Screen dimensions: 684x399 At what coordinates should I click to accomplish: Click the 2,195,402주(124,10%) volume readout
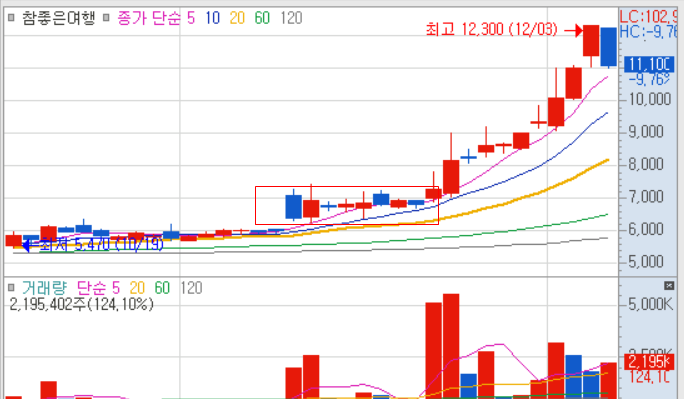pyautogui.click(x=82, y=304)
